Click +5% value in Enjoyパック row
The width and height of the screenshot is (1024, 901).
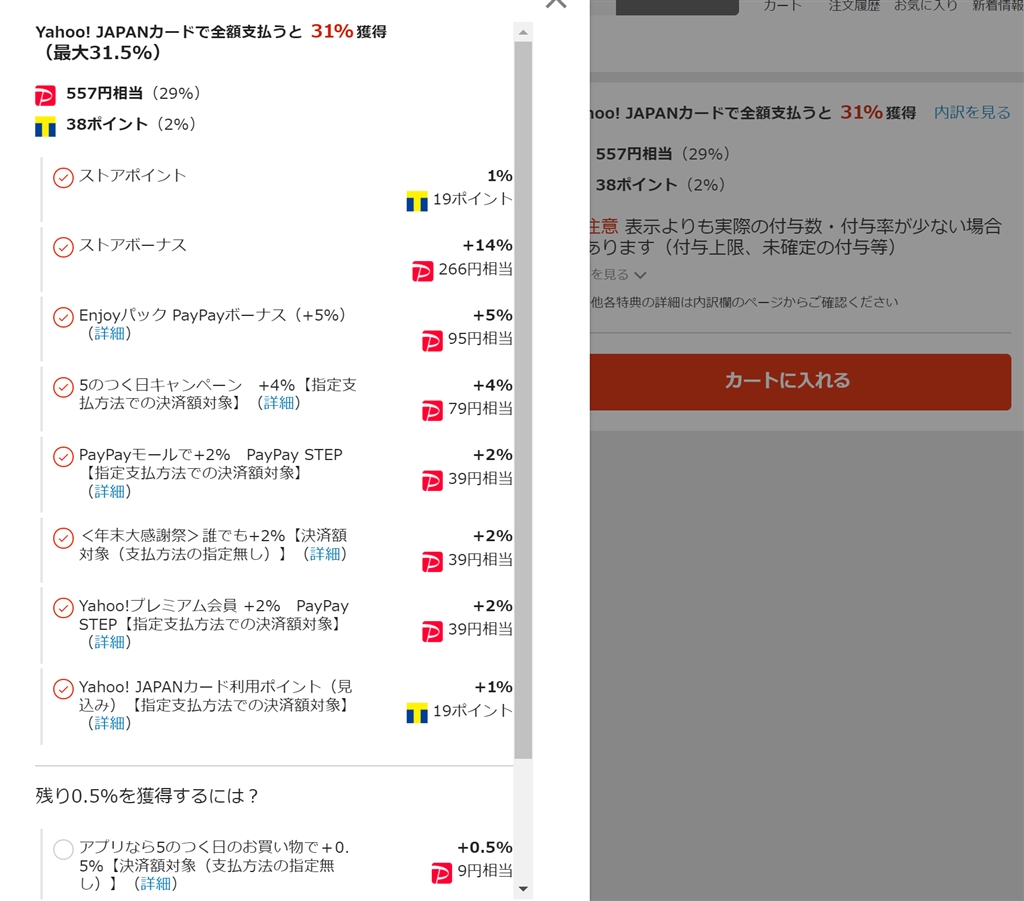(x=492, y=315)
